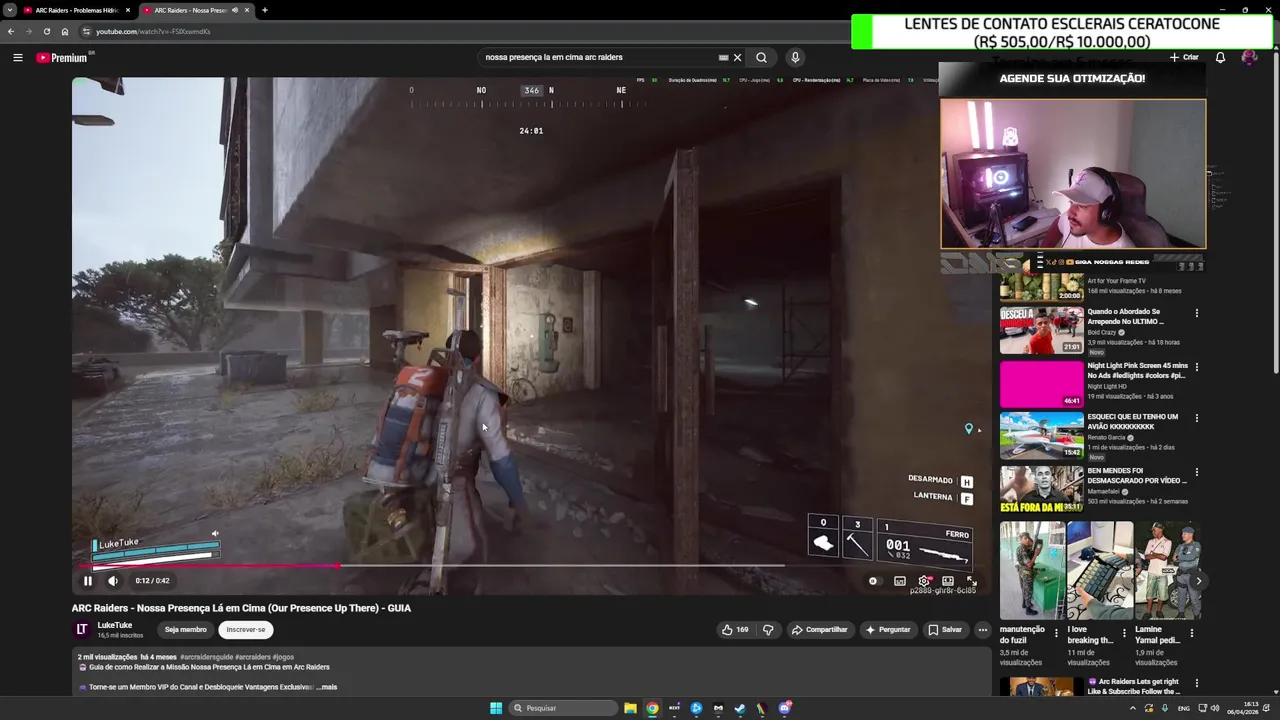Open YouTube notifications bell

point(1220,58)
